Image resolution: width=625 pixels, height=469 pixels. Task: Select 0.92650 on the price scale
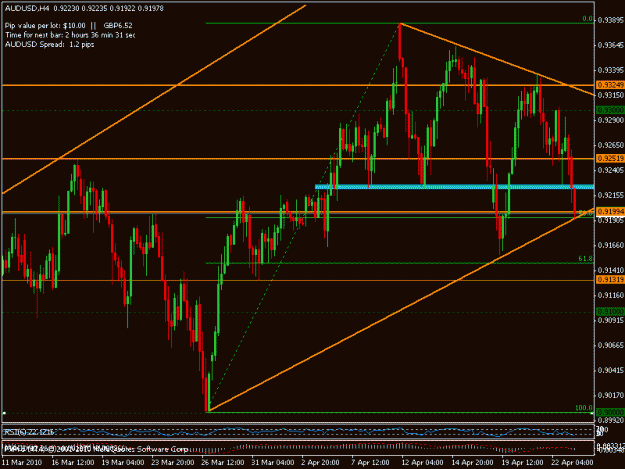pos(611,145)
